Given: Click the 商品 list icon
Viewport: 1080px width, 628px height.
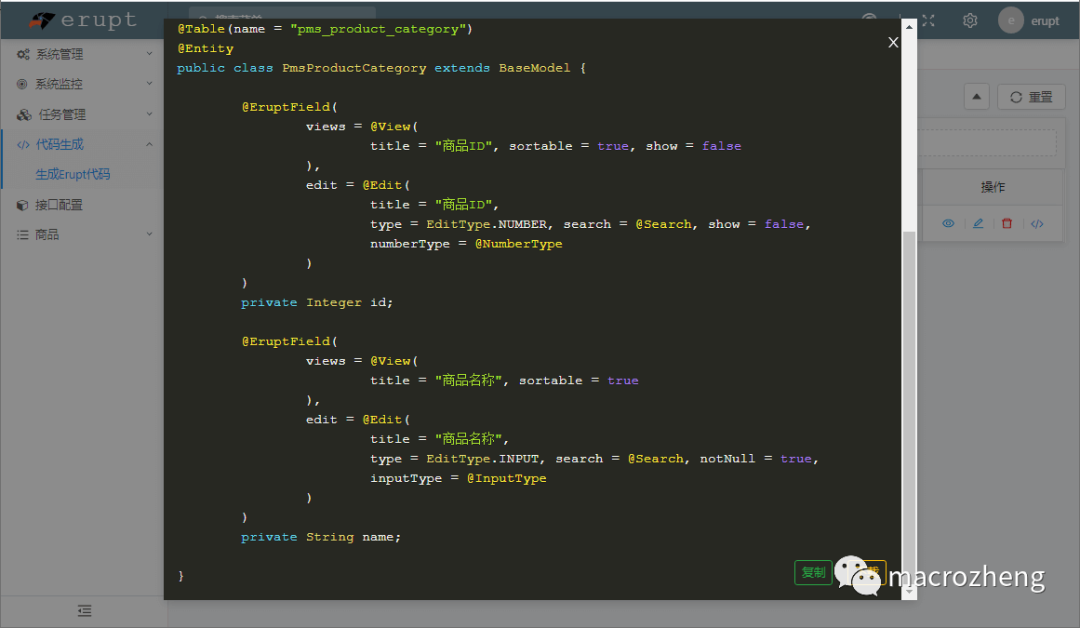Looking at the screenshot, I should click(22, 235).
